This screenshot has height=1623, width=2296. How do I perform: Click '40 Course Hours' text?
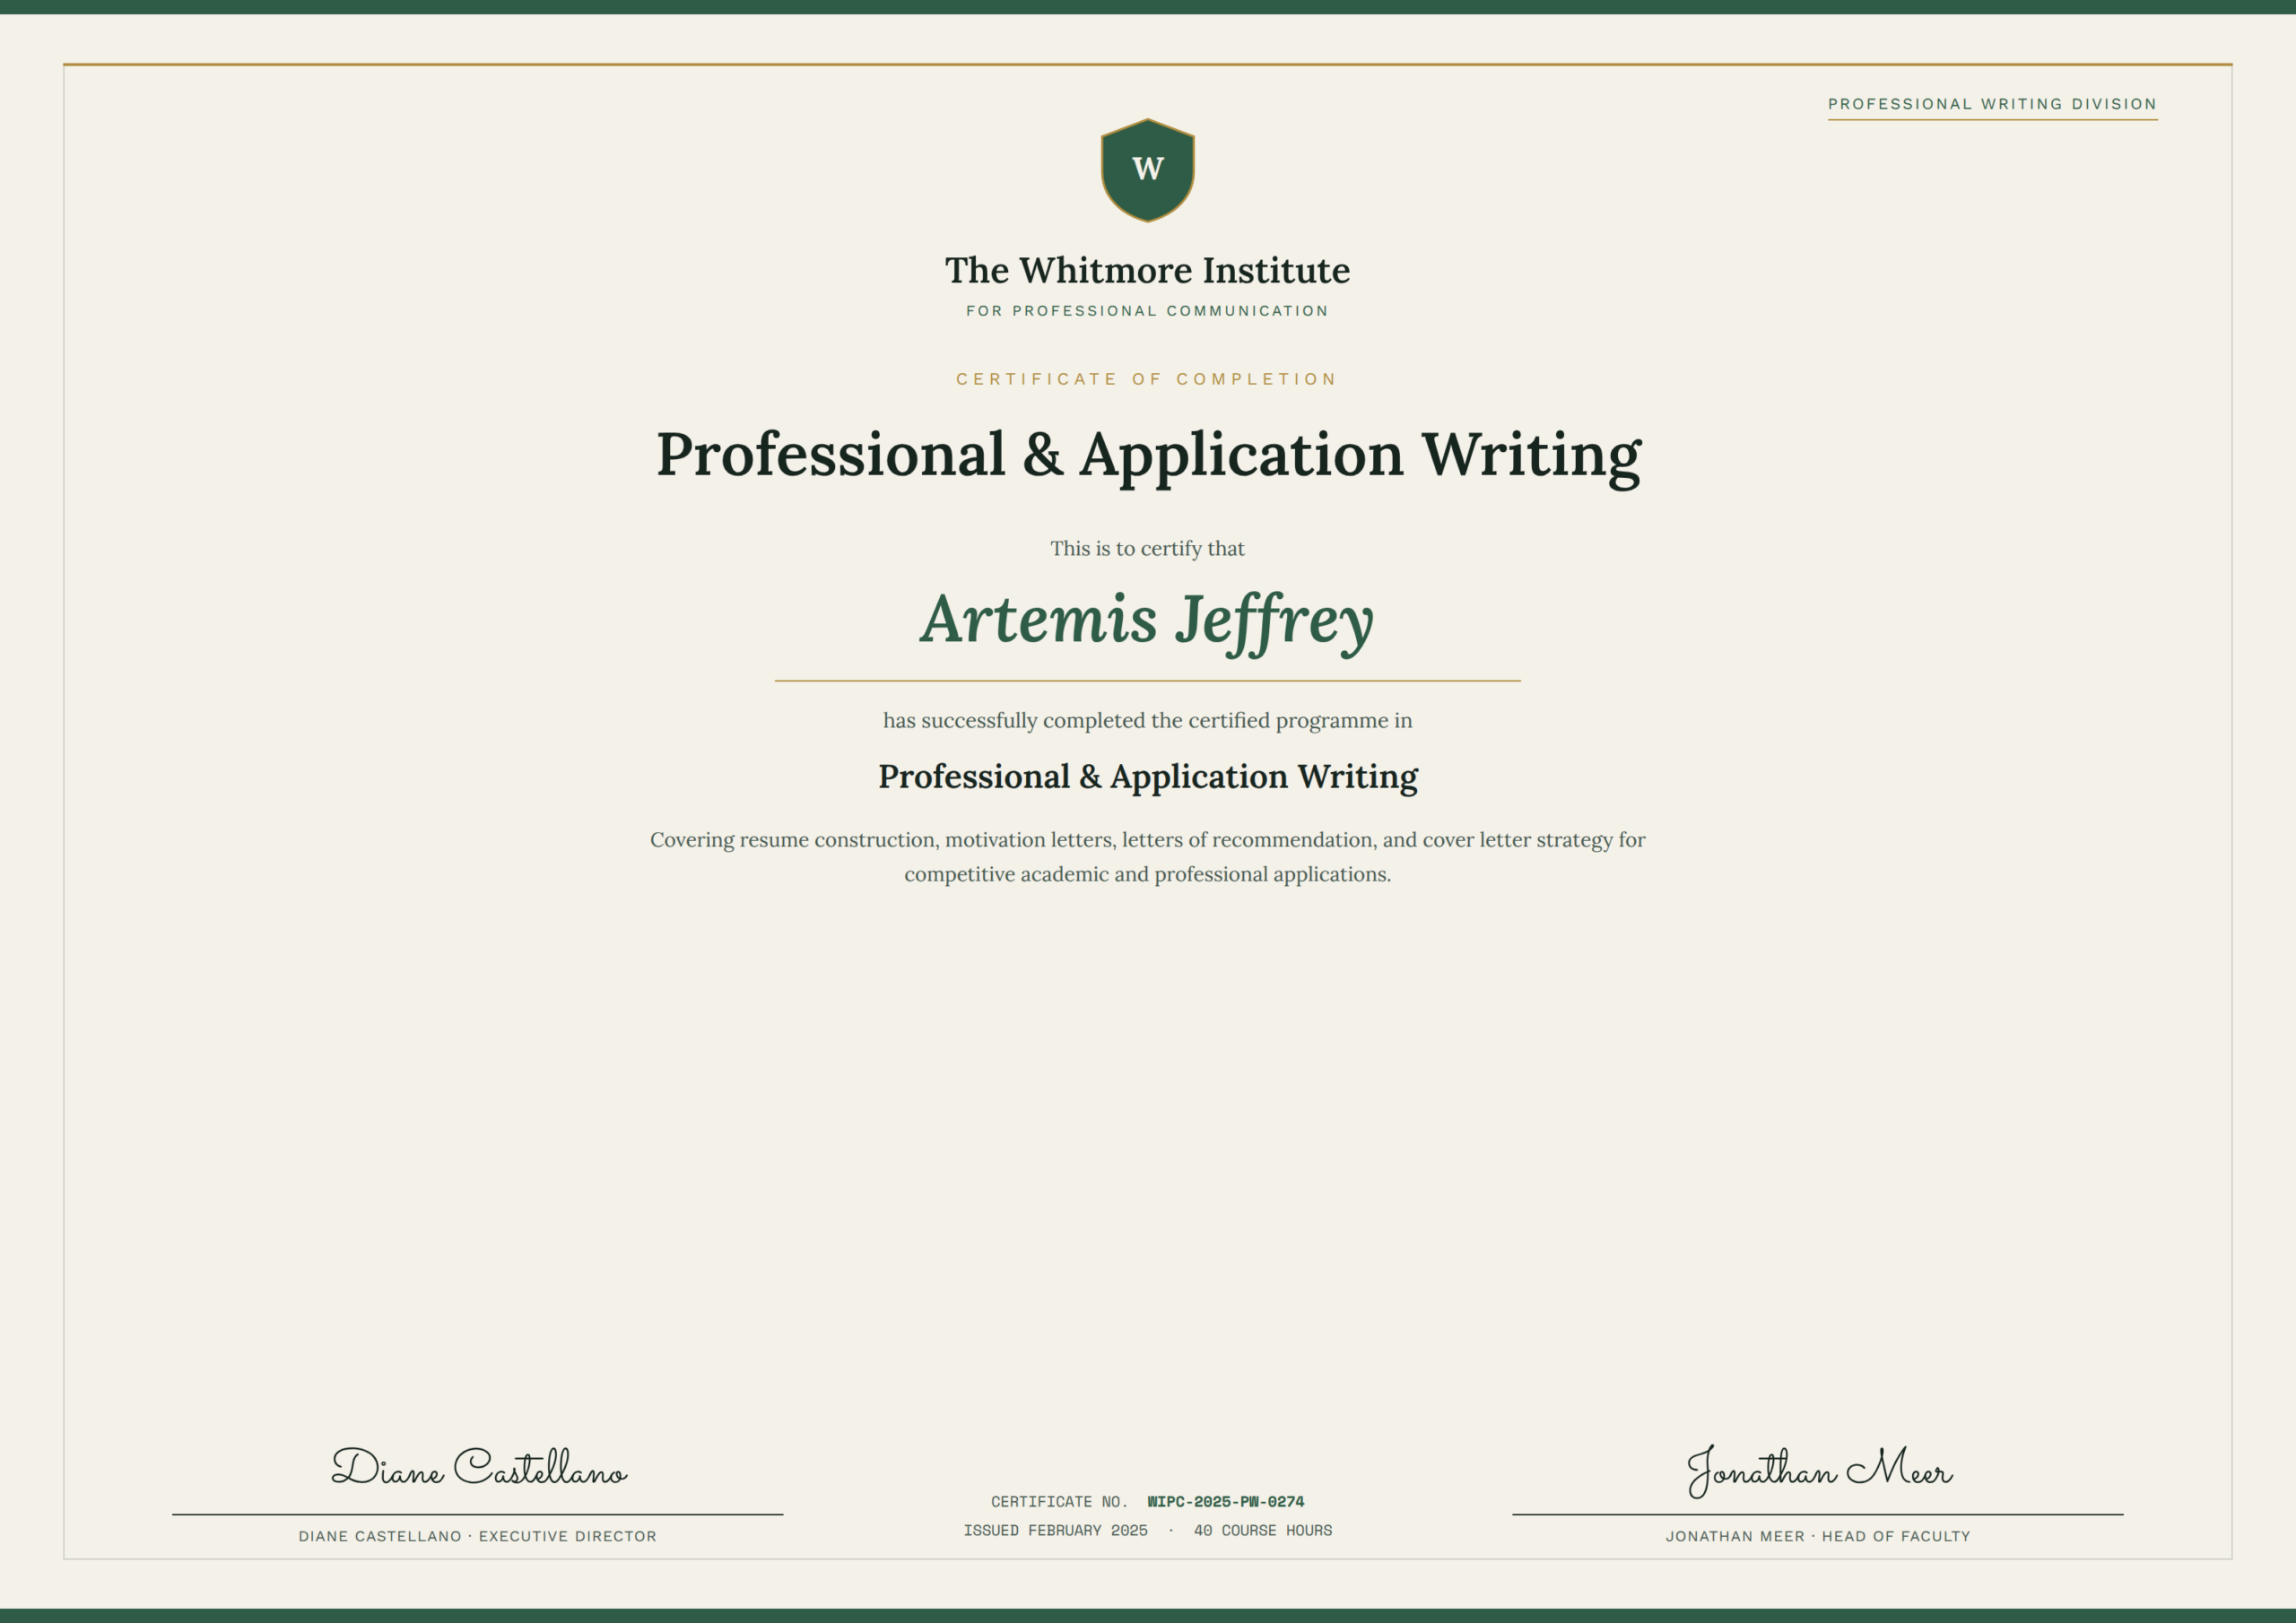1262,1530
